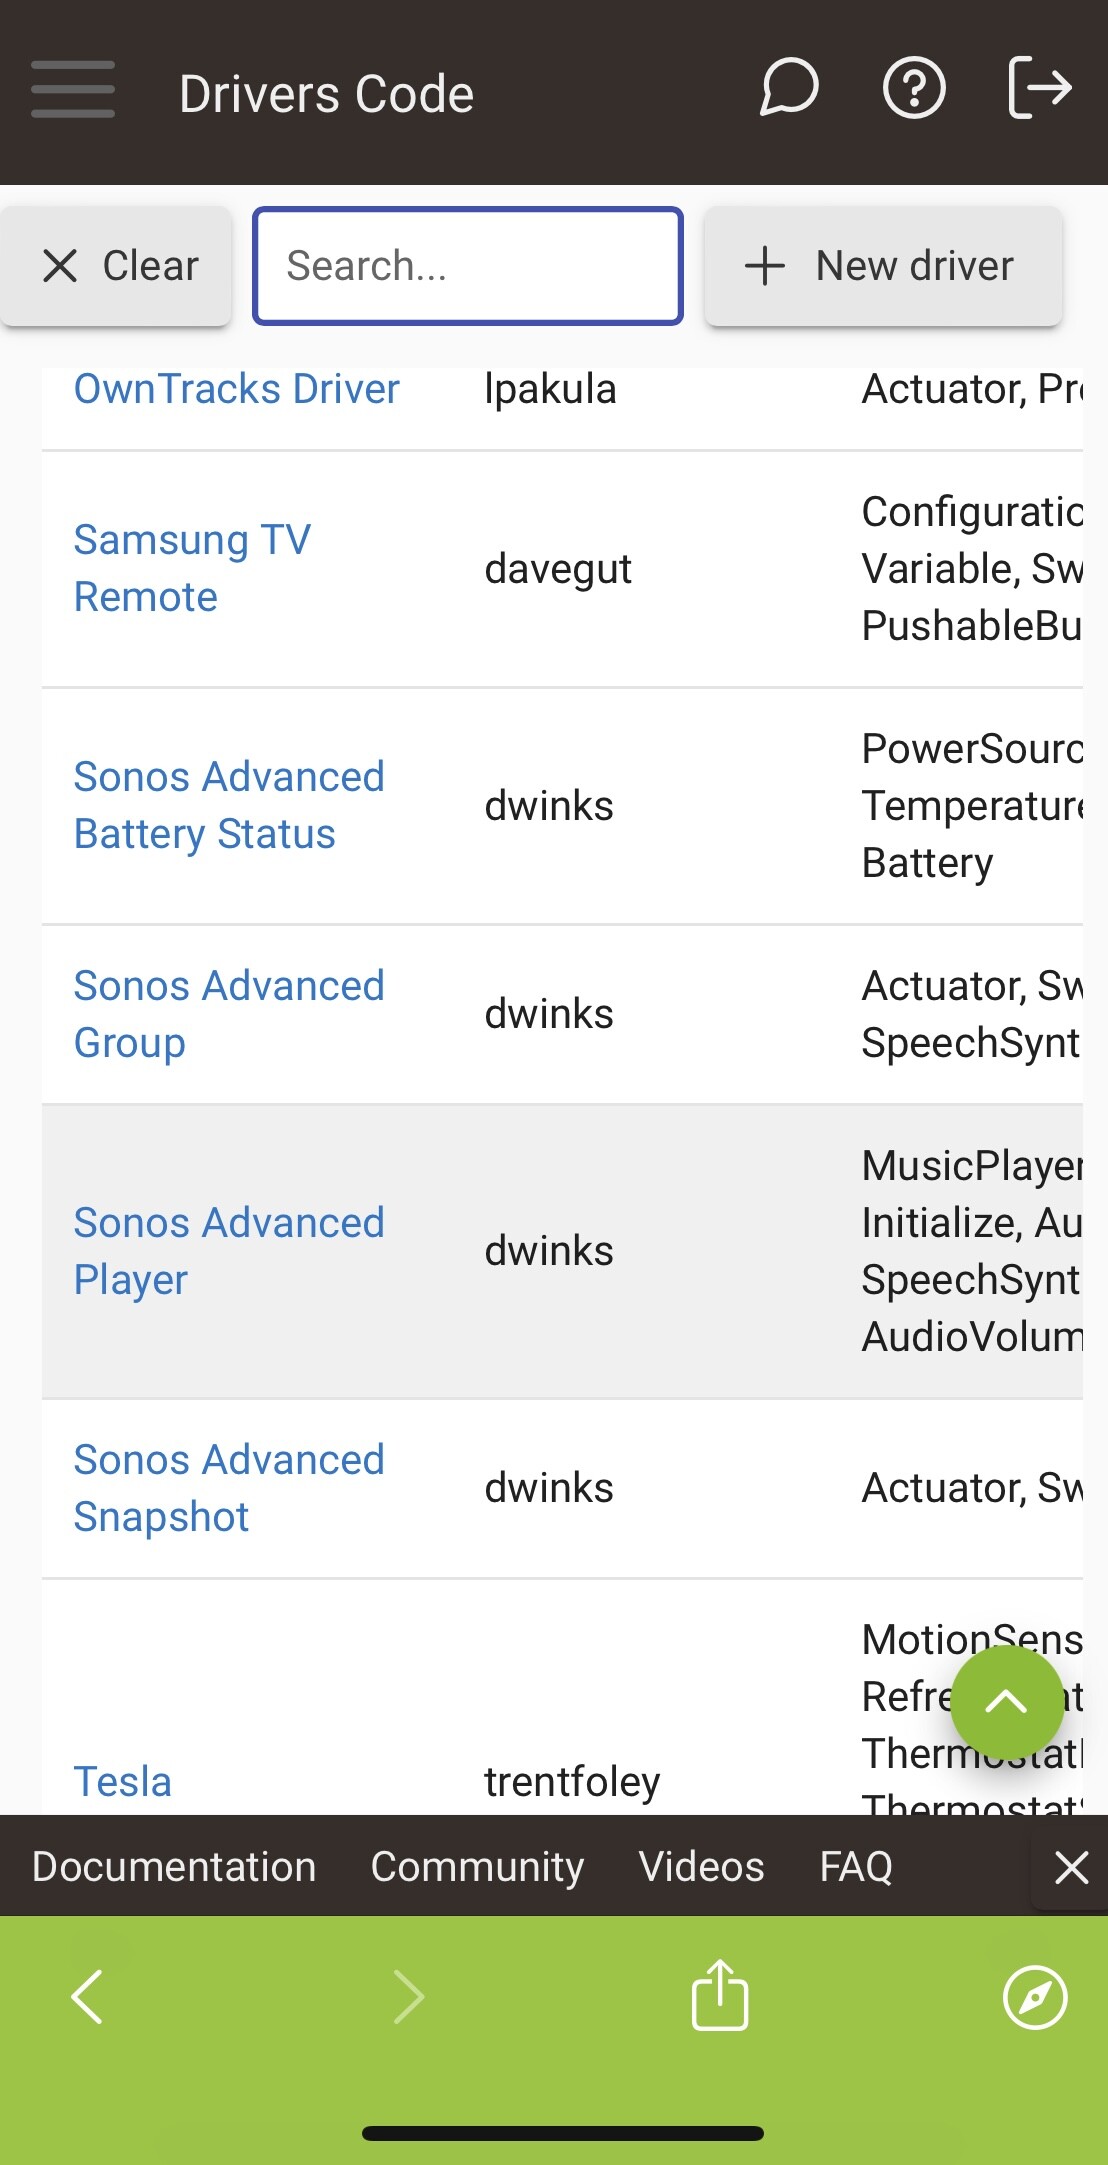Open the Samsung TV Remote driver
Image resolution: width=1108 pixels, height=2165 pixels.
(192, 568)
